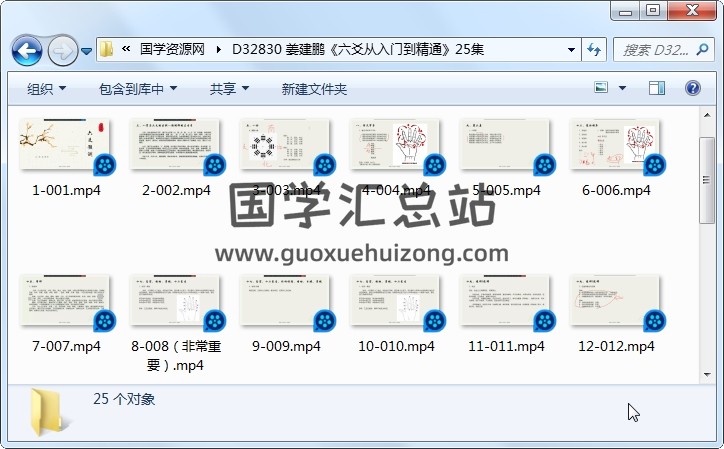Screen dimensions: 724x449
Task: Click the Back navigation arrow
Action: click(x=27, y=50)
